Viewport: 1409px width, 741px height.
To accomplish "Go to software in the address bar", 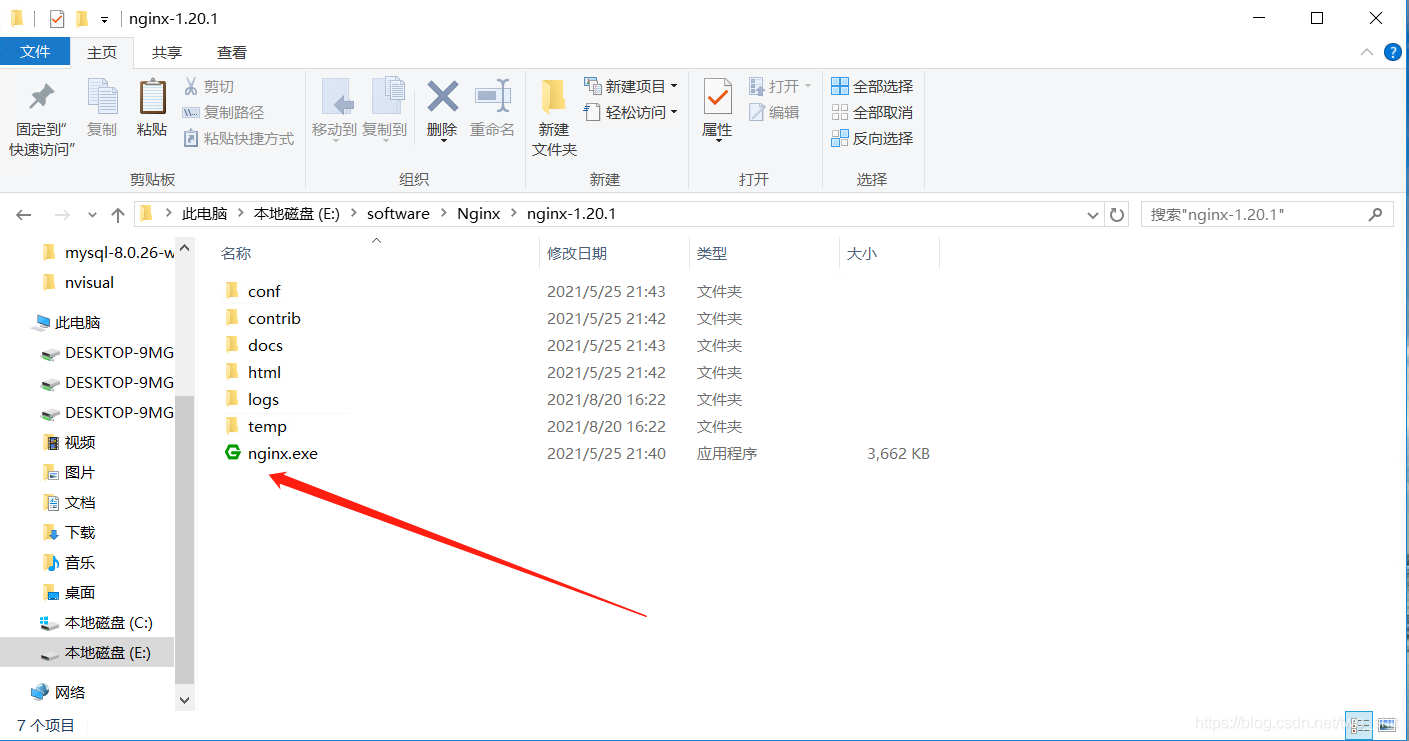I will point(398,214).
